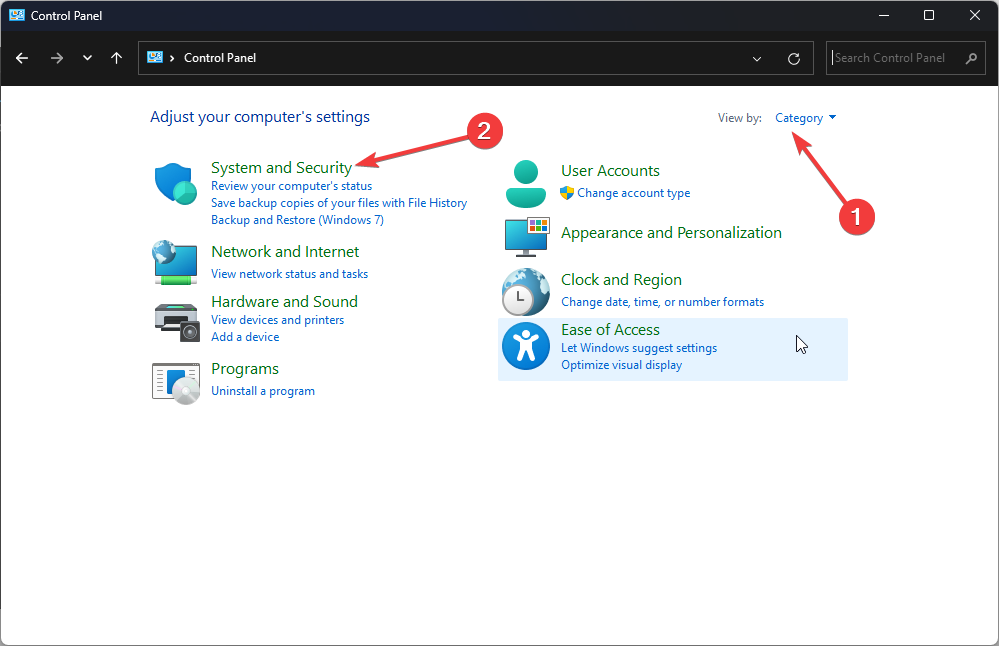999x646 pixels.
Task: Click the Hardware and Sound printer icon
Action: point(175,320)
